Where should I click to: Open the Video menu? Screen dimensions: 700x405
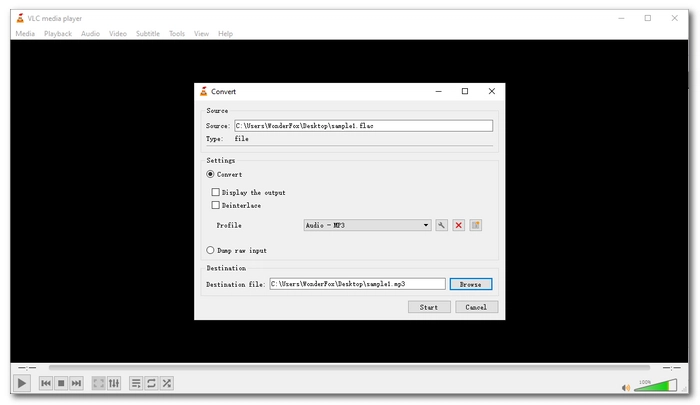[118, 33]
